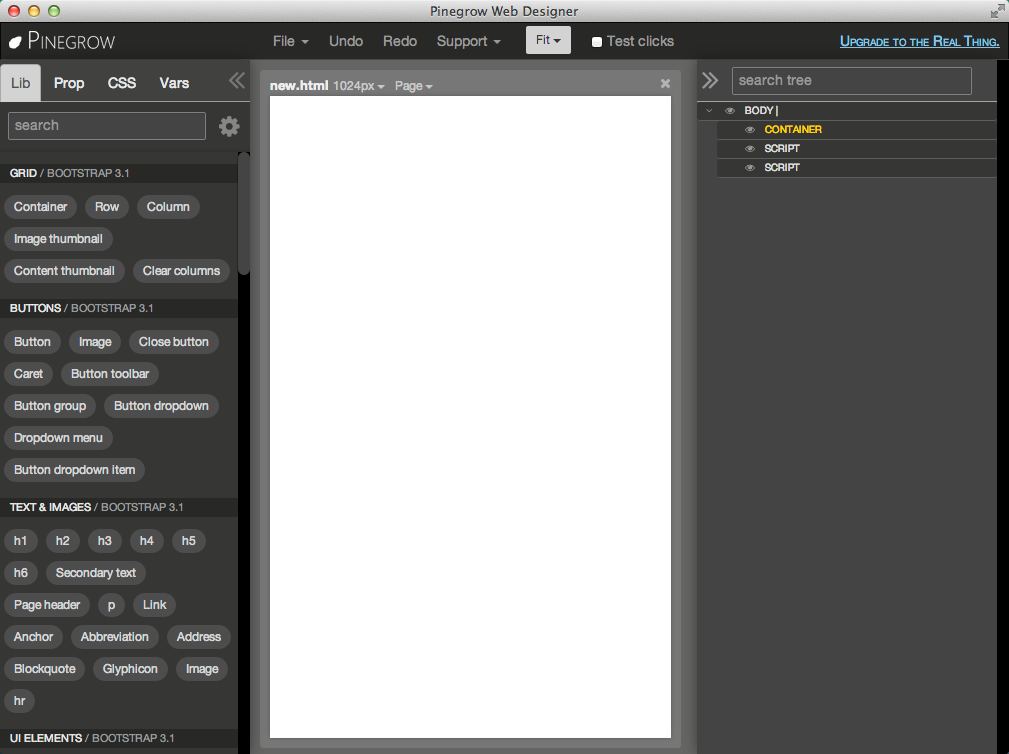This screenshot has height=754, width=1009.
Task: Select CONTAINER in the element tree
Action: click(793, 129)
